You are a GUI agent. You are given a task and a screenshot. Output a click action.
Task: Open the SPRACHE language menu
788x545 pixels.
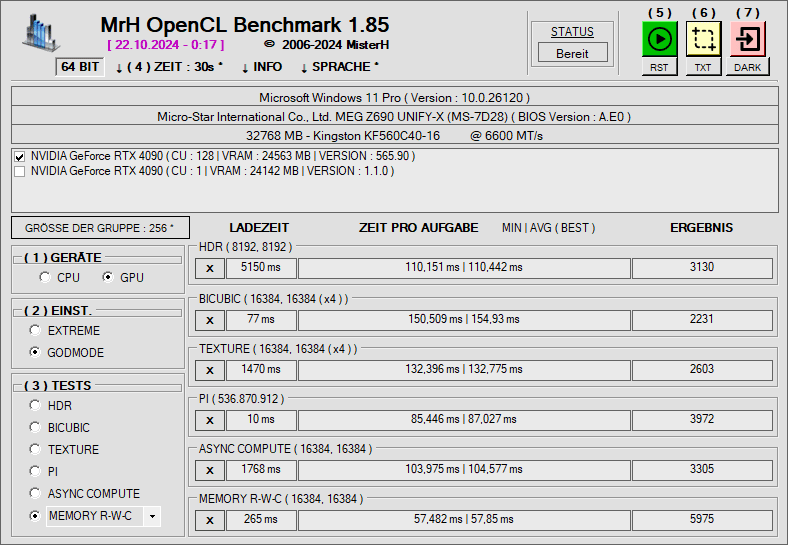pyautogui.click(x=340, y=67)
